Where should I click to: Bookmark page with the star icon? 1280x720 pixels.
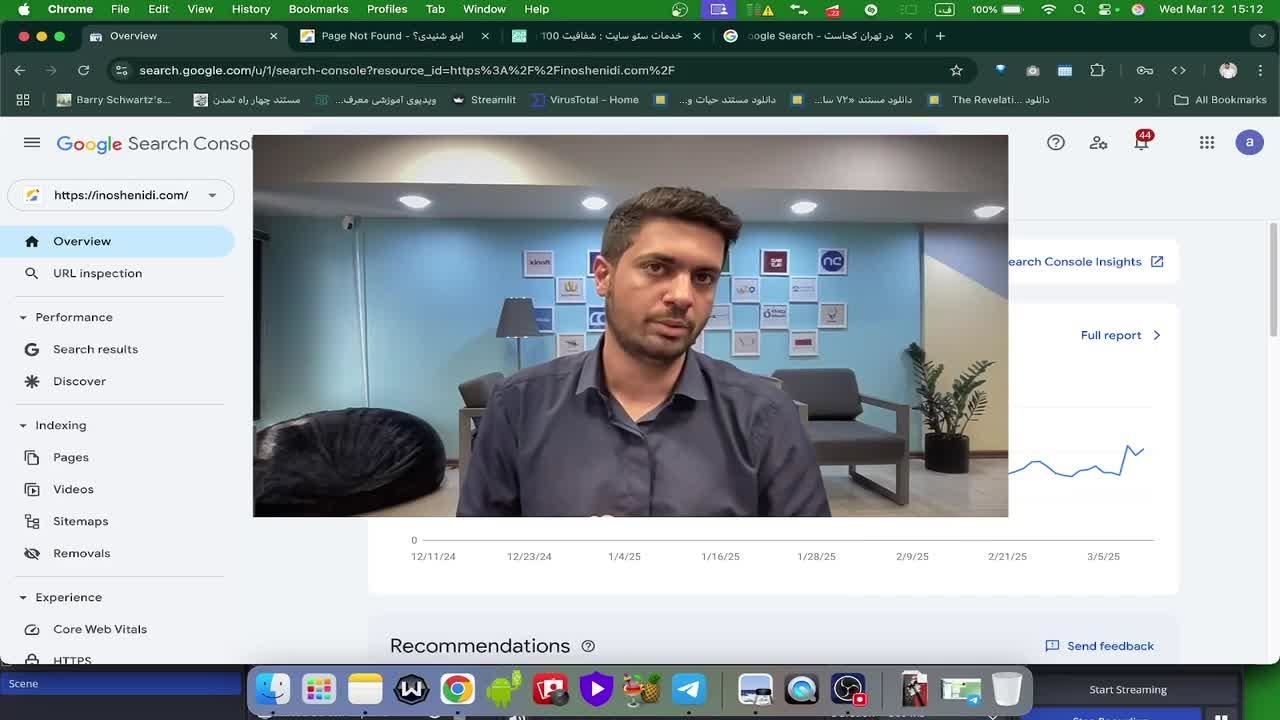coord(956,70)
